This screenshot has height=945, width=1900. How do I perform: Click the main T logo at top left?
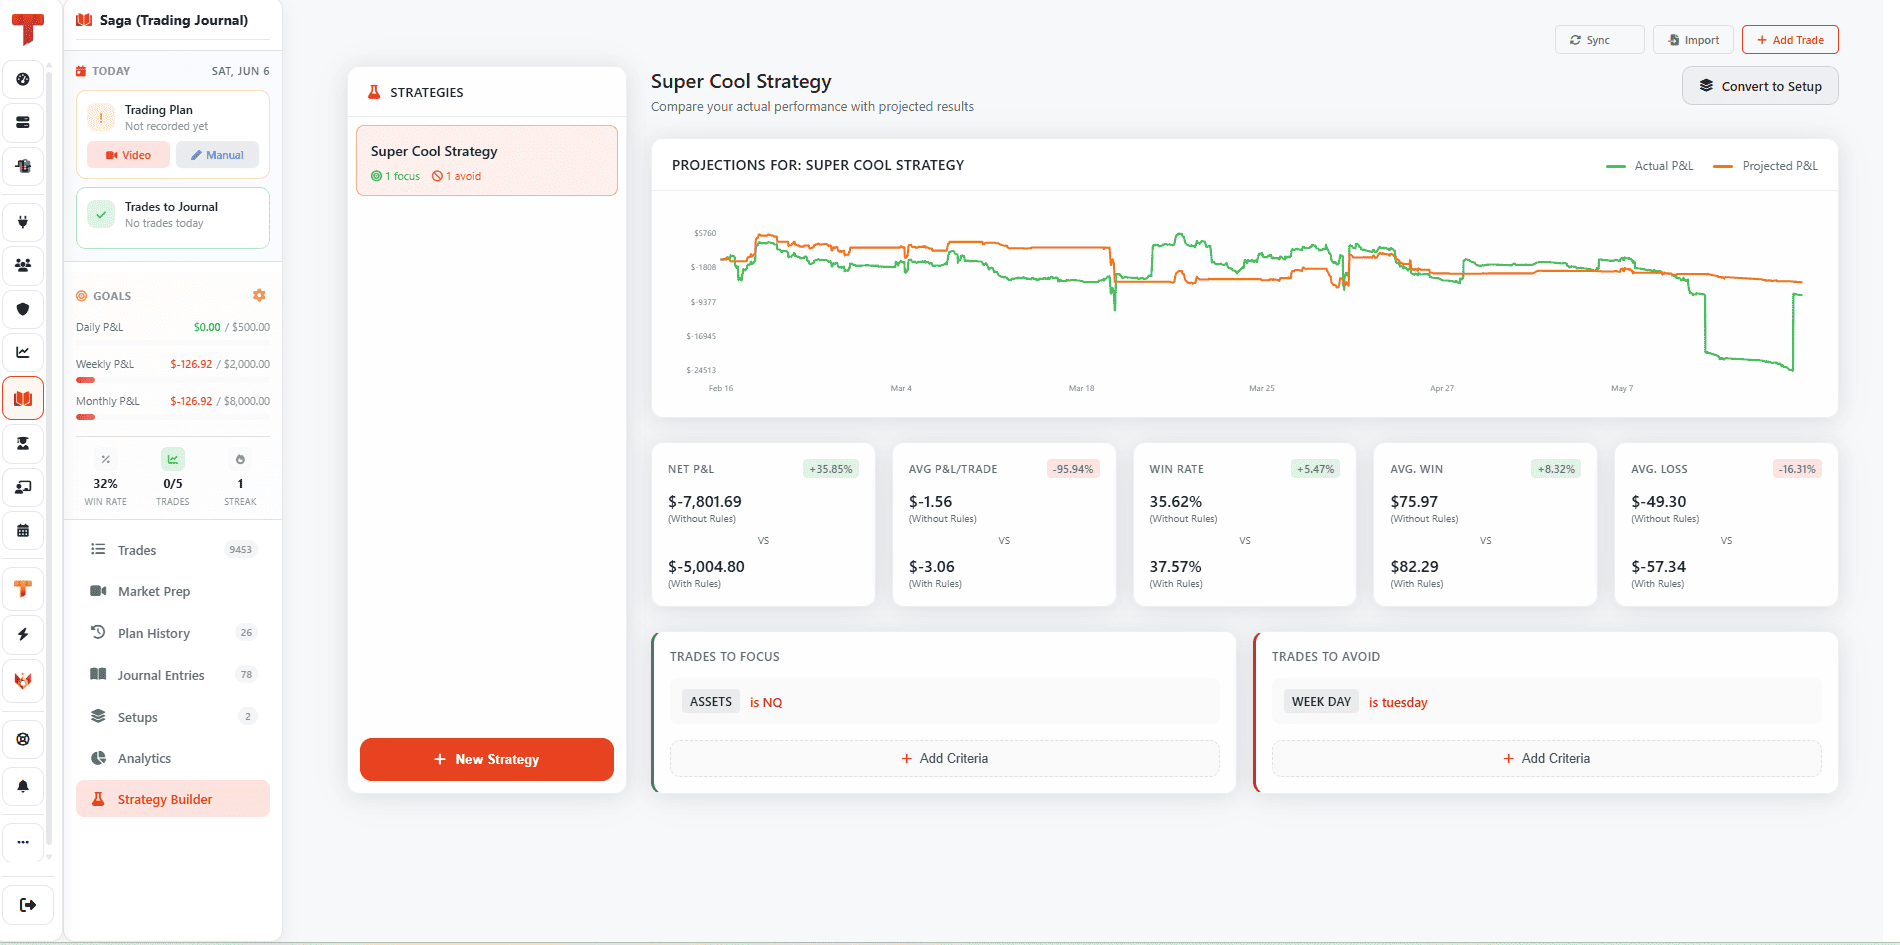(x=28, y=29)
